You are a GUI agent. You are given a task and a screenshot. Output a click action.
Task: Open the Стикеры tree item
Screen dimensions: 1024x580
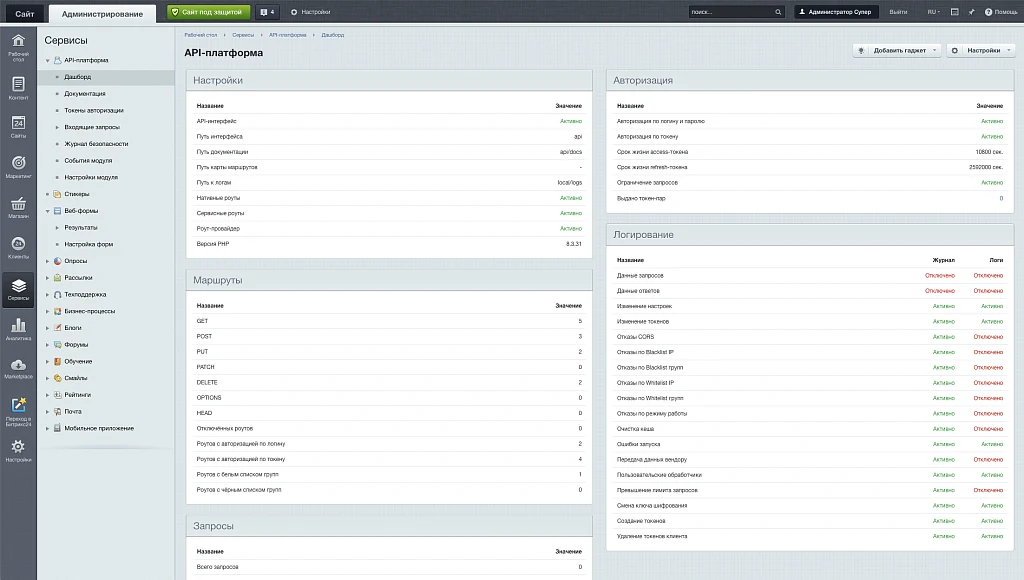pyautogui.click(x=76, y=194)
